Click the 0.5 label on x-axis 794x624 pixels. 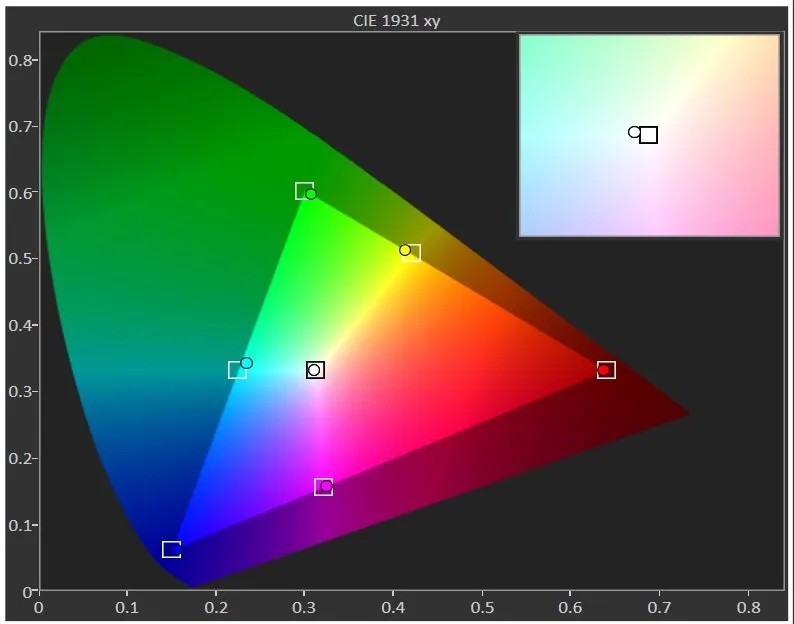[482, 607]
